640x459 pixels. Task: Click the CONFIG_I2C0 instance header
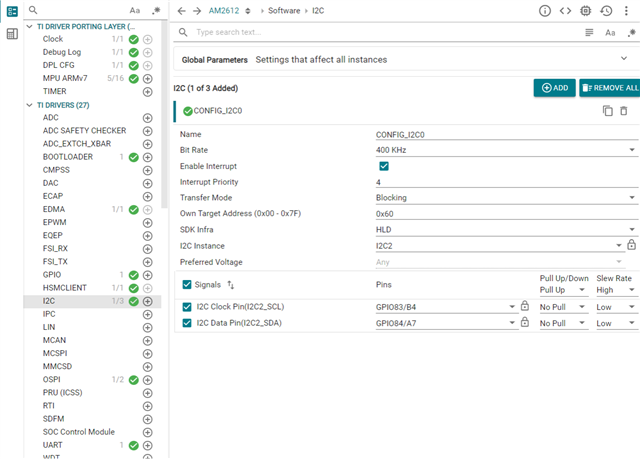218,111
